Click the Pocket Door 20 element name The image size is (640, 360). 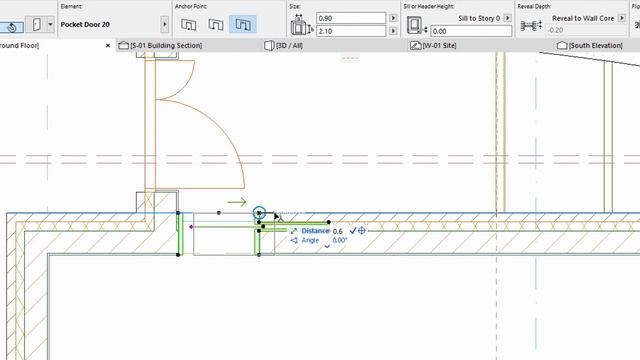[85, 24]
